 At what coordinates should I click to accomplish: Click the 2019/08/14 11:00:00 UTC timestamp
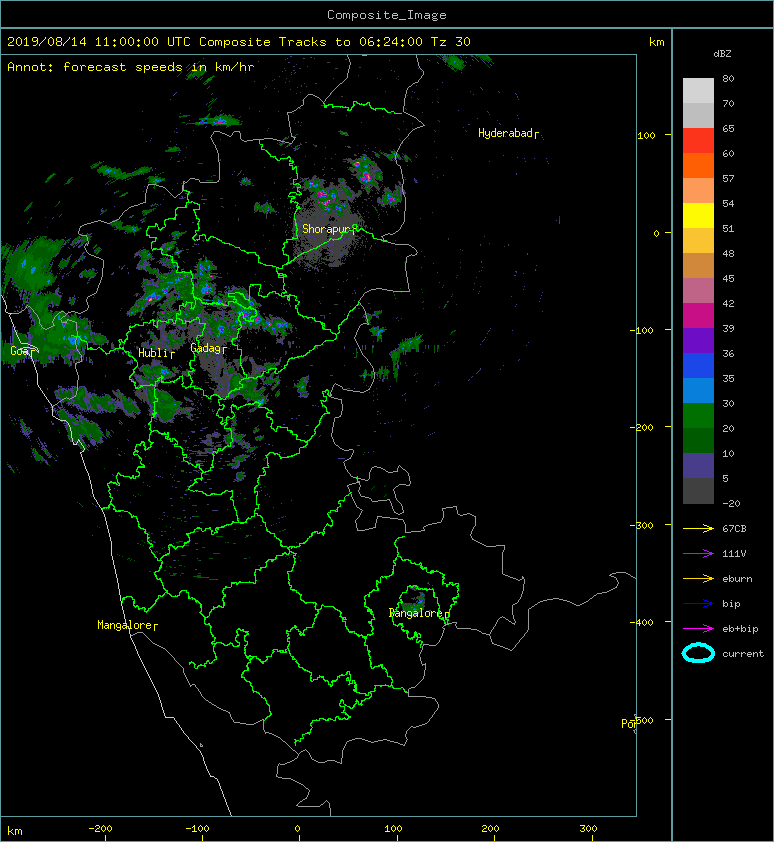(99, 42)
